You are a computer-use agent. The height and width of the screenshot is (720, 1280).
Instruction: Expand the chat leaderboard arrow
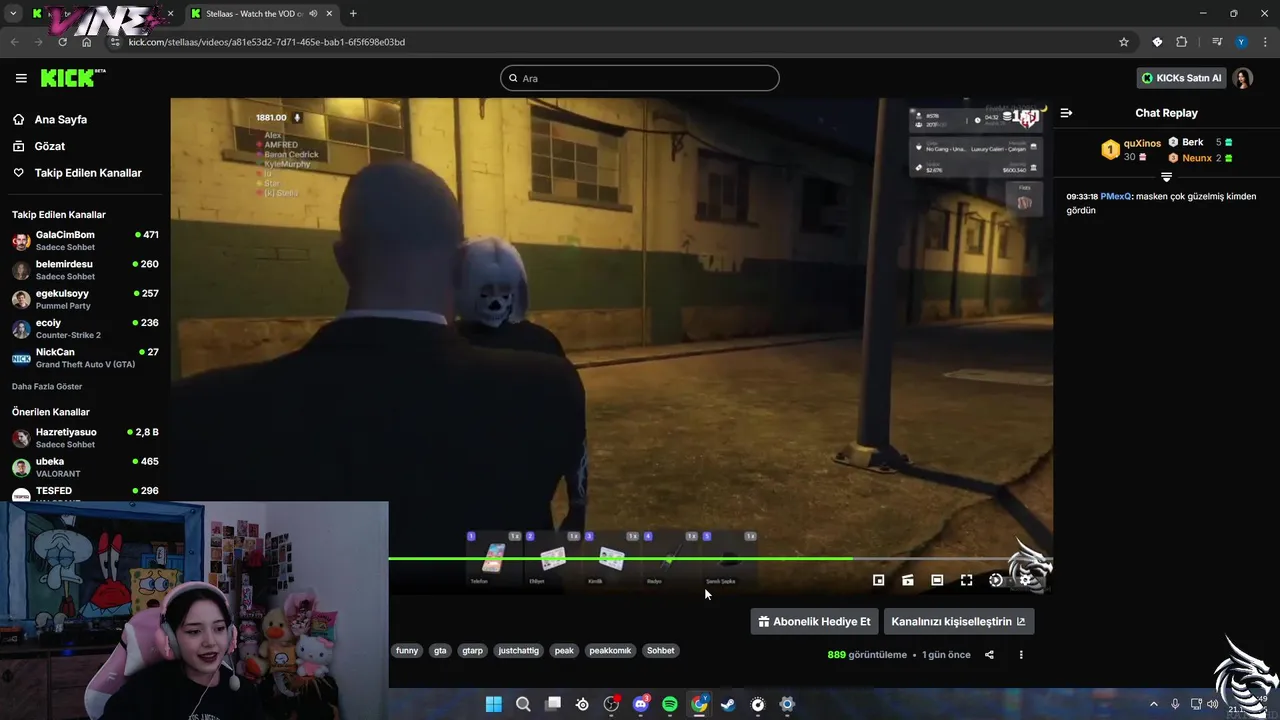(1166, 177)
